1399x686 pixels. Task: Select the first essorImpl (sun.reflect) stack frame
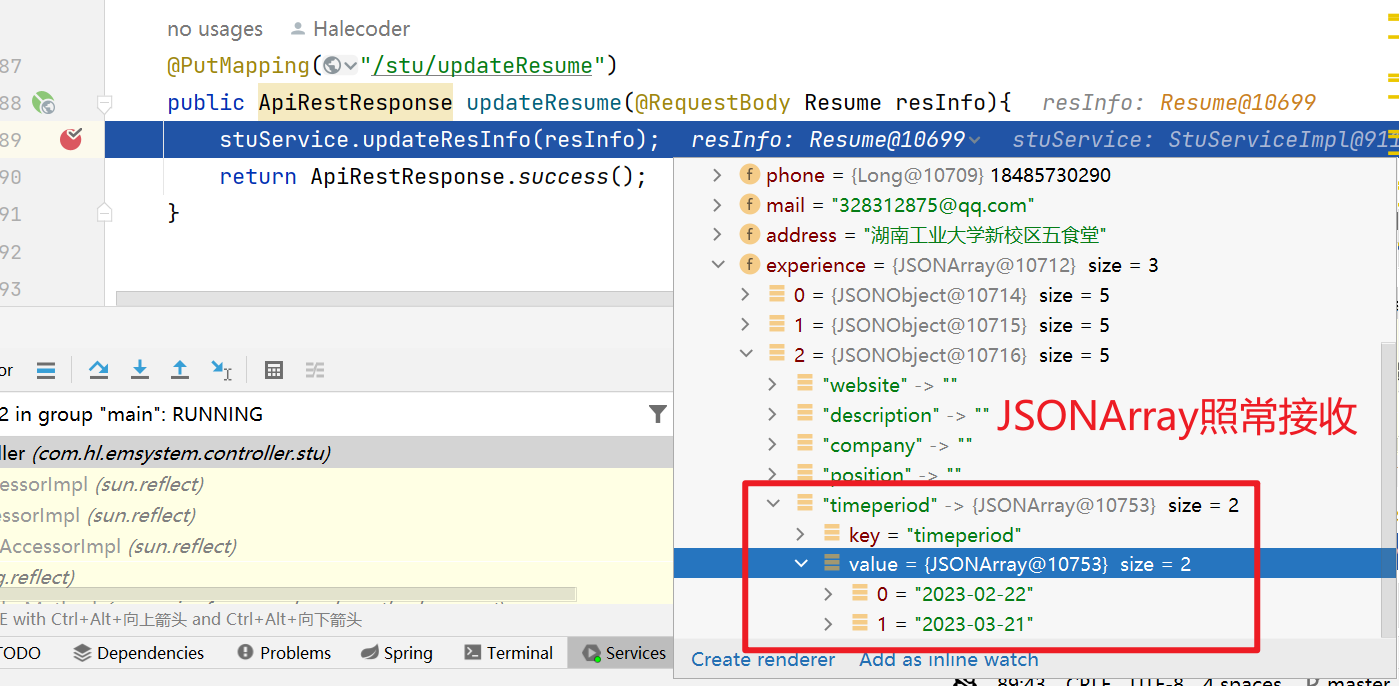point(336,484)
